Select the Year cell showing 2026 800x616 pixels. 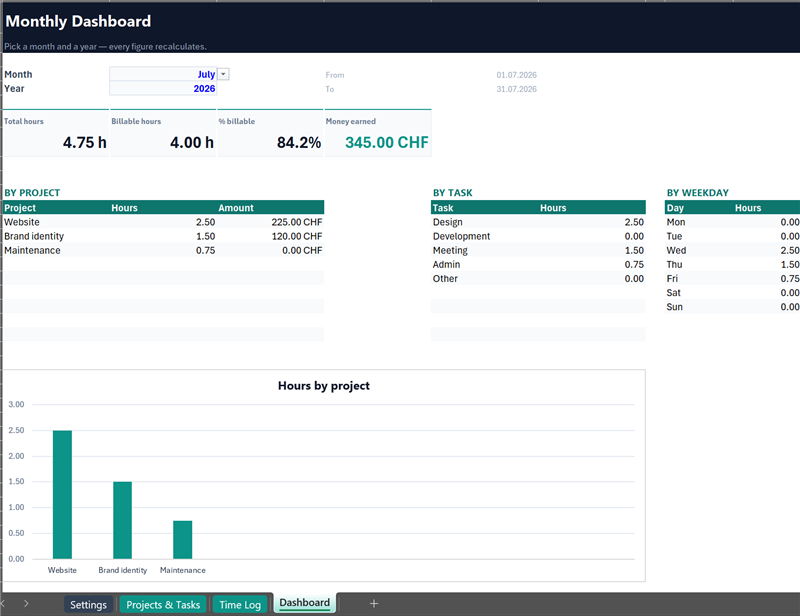[x=163, y=88]
